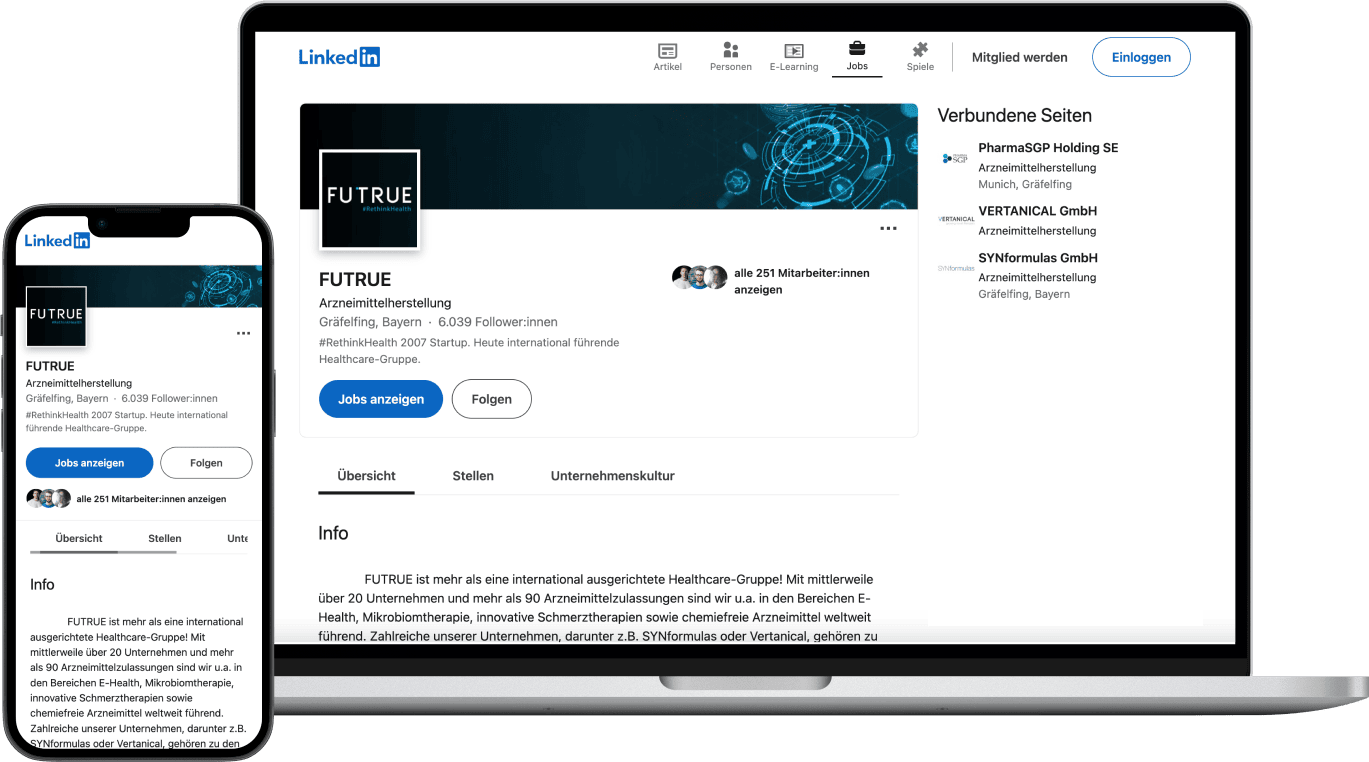Switch to the Stellen tab on the laptop screen
1369x762 pixels.
(473, 476)
